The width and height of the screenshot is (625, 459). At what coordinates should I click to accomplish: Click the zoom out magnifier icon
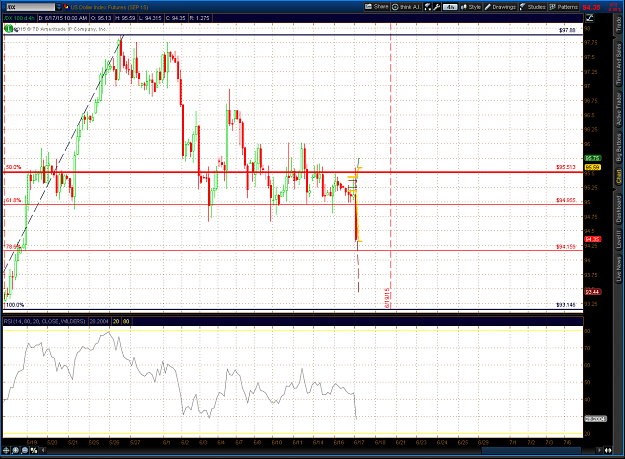pos(24,450)
